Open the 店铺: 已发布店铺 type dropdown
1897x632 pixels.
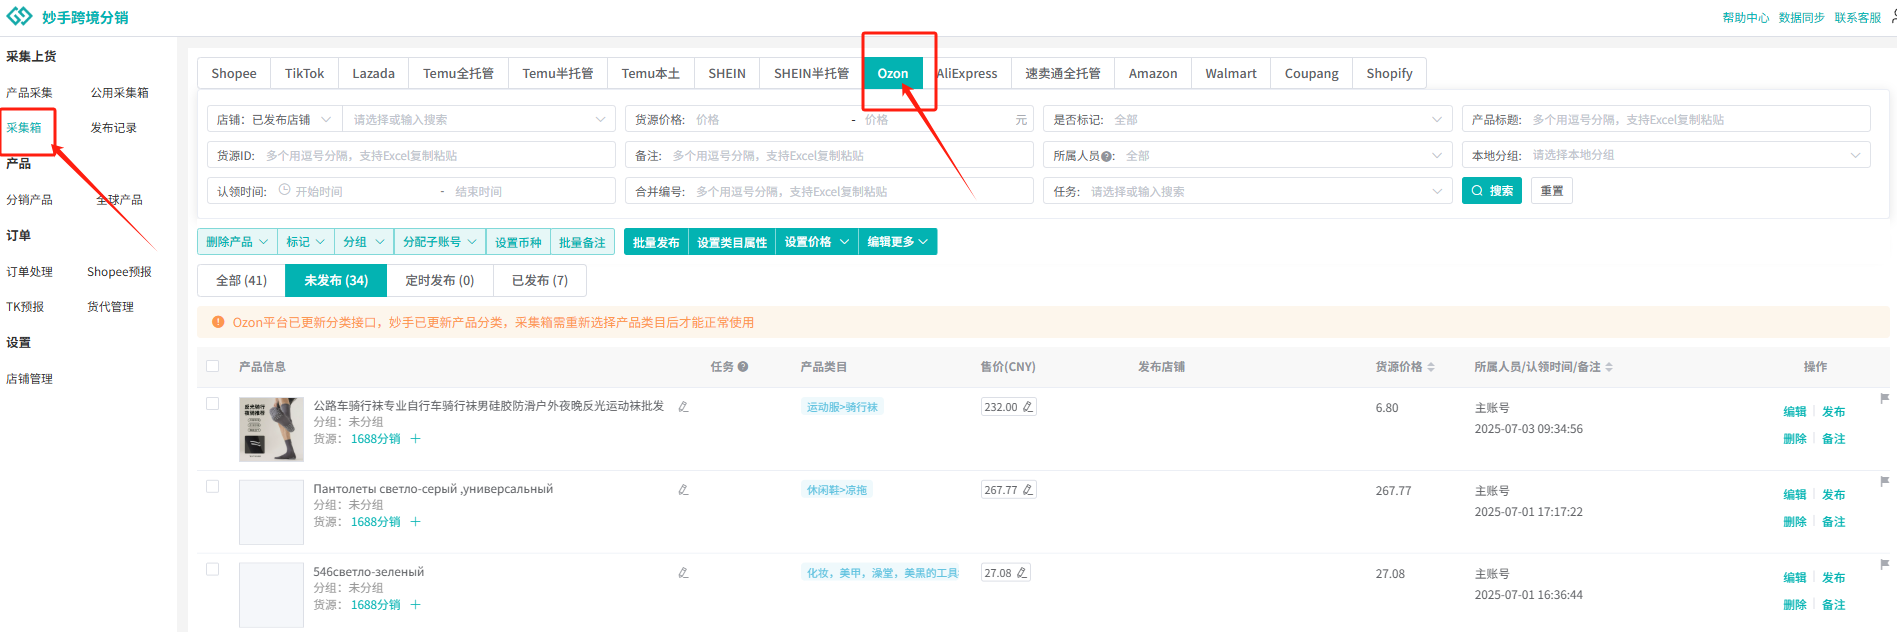coord(275,120)
